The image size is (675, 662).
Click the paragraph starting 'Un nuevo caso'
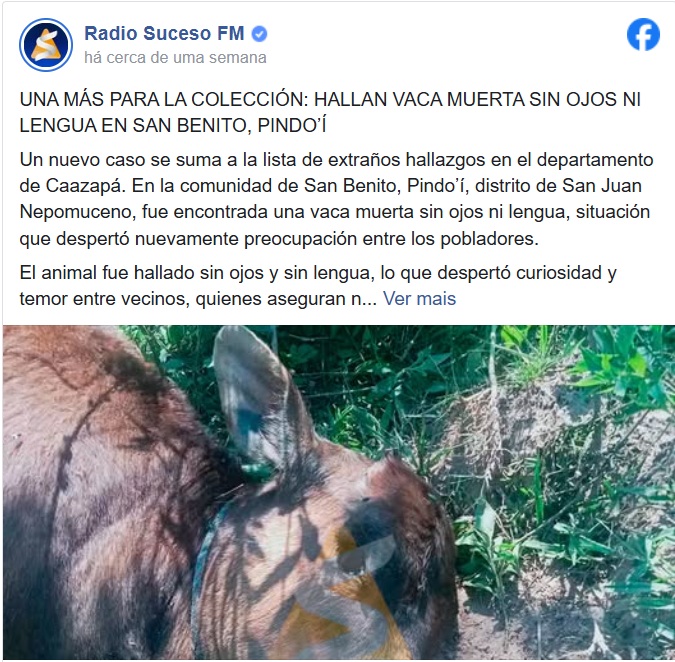(337, 199)
